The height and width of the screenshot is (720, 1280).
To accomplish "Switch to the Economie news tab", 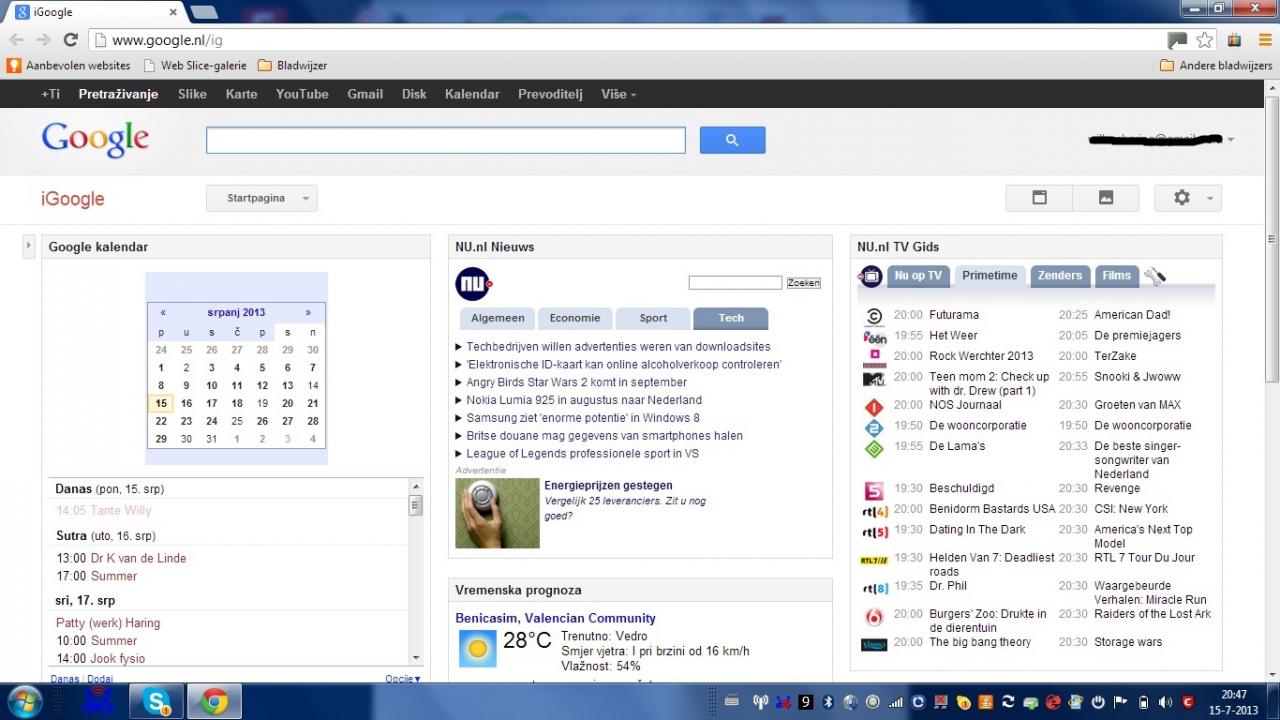I will pyautogui.click(x=575, y=318).
